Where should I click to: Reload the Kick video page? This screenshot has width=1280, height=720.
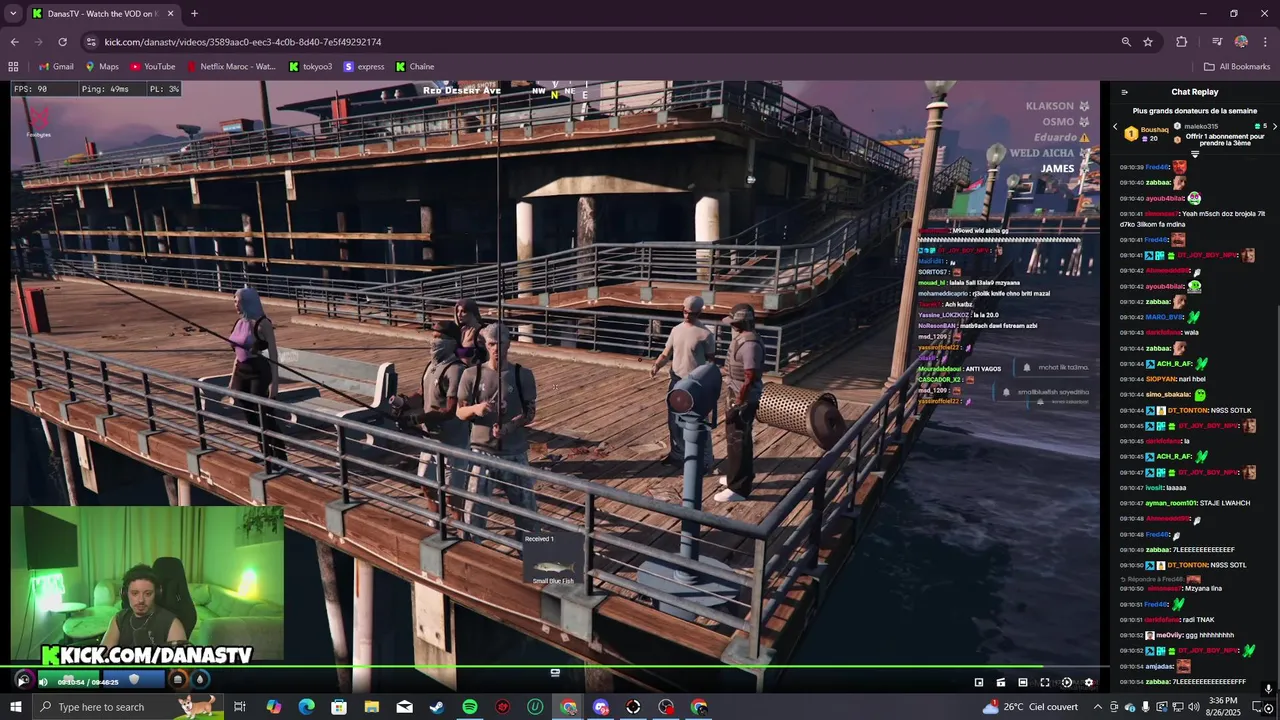[62, 42]
